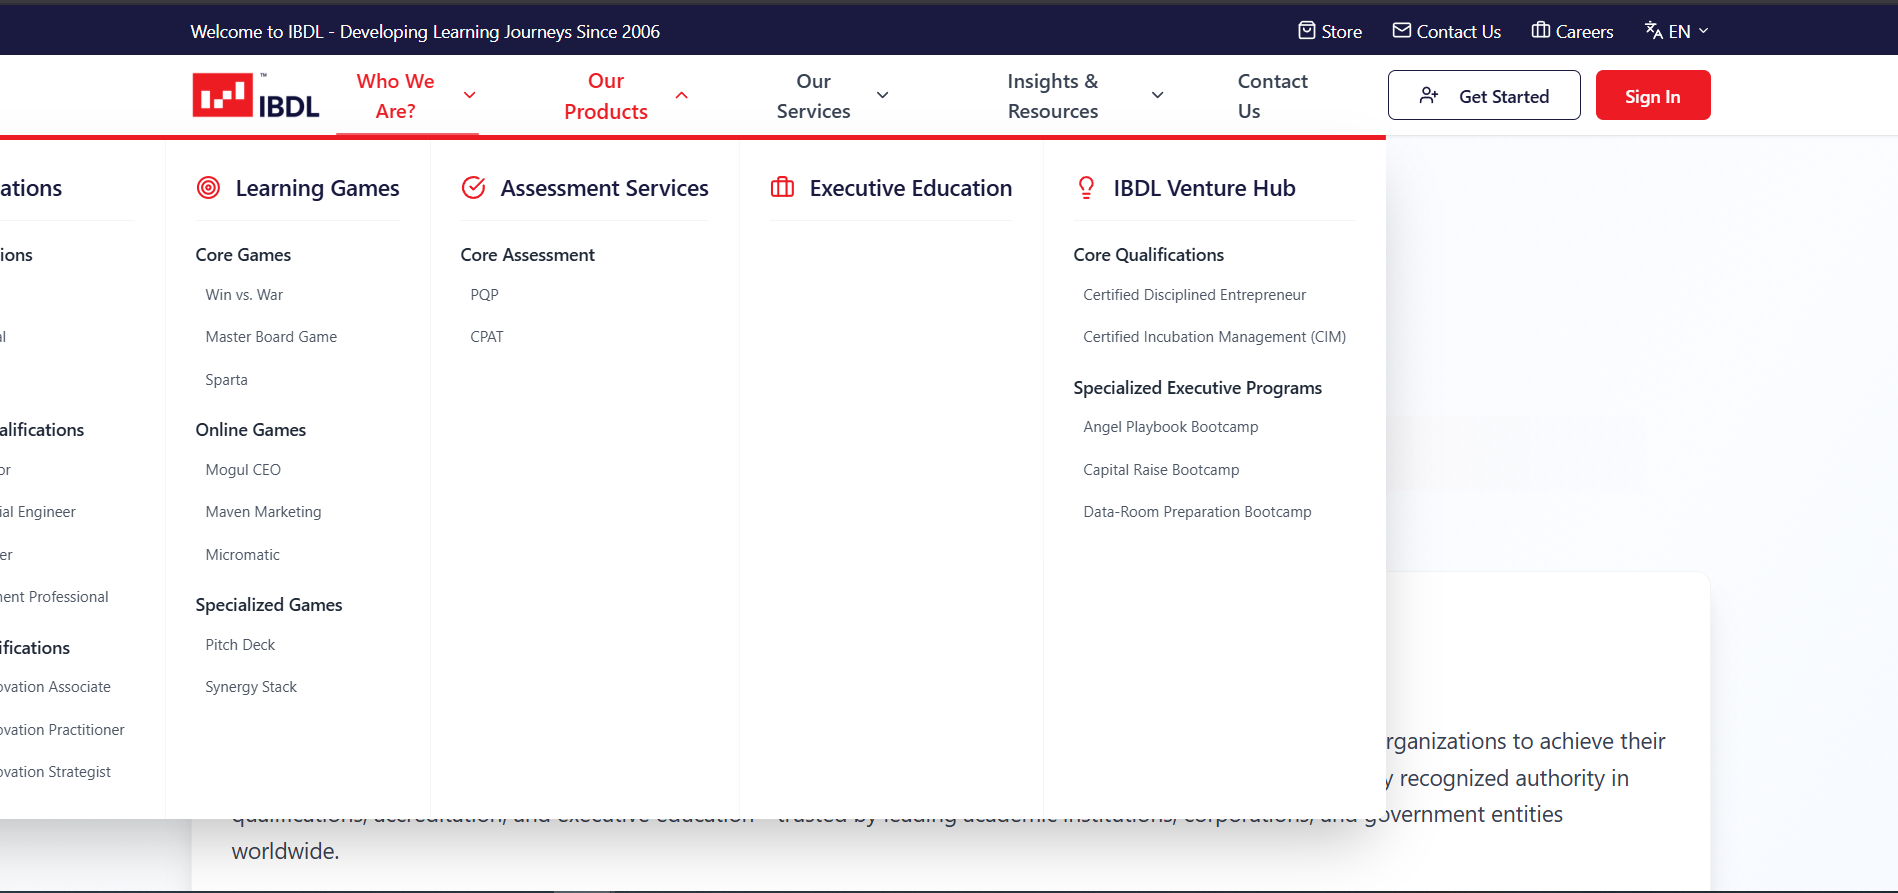The width and height of the screenshot is (1898, 893).
Task: Collapse the Our Products menu chevron
Action: click(x=682, y=96)
